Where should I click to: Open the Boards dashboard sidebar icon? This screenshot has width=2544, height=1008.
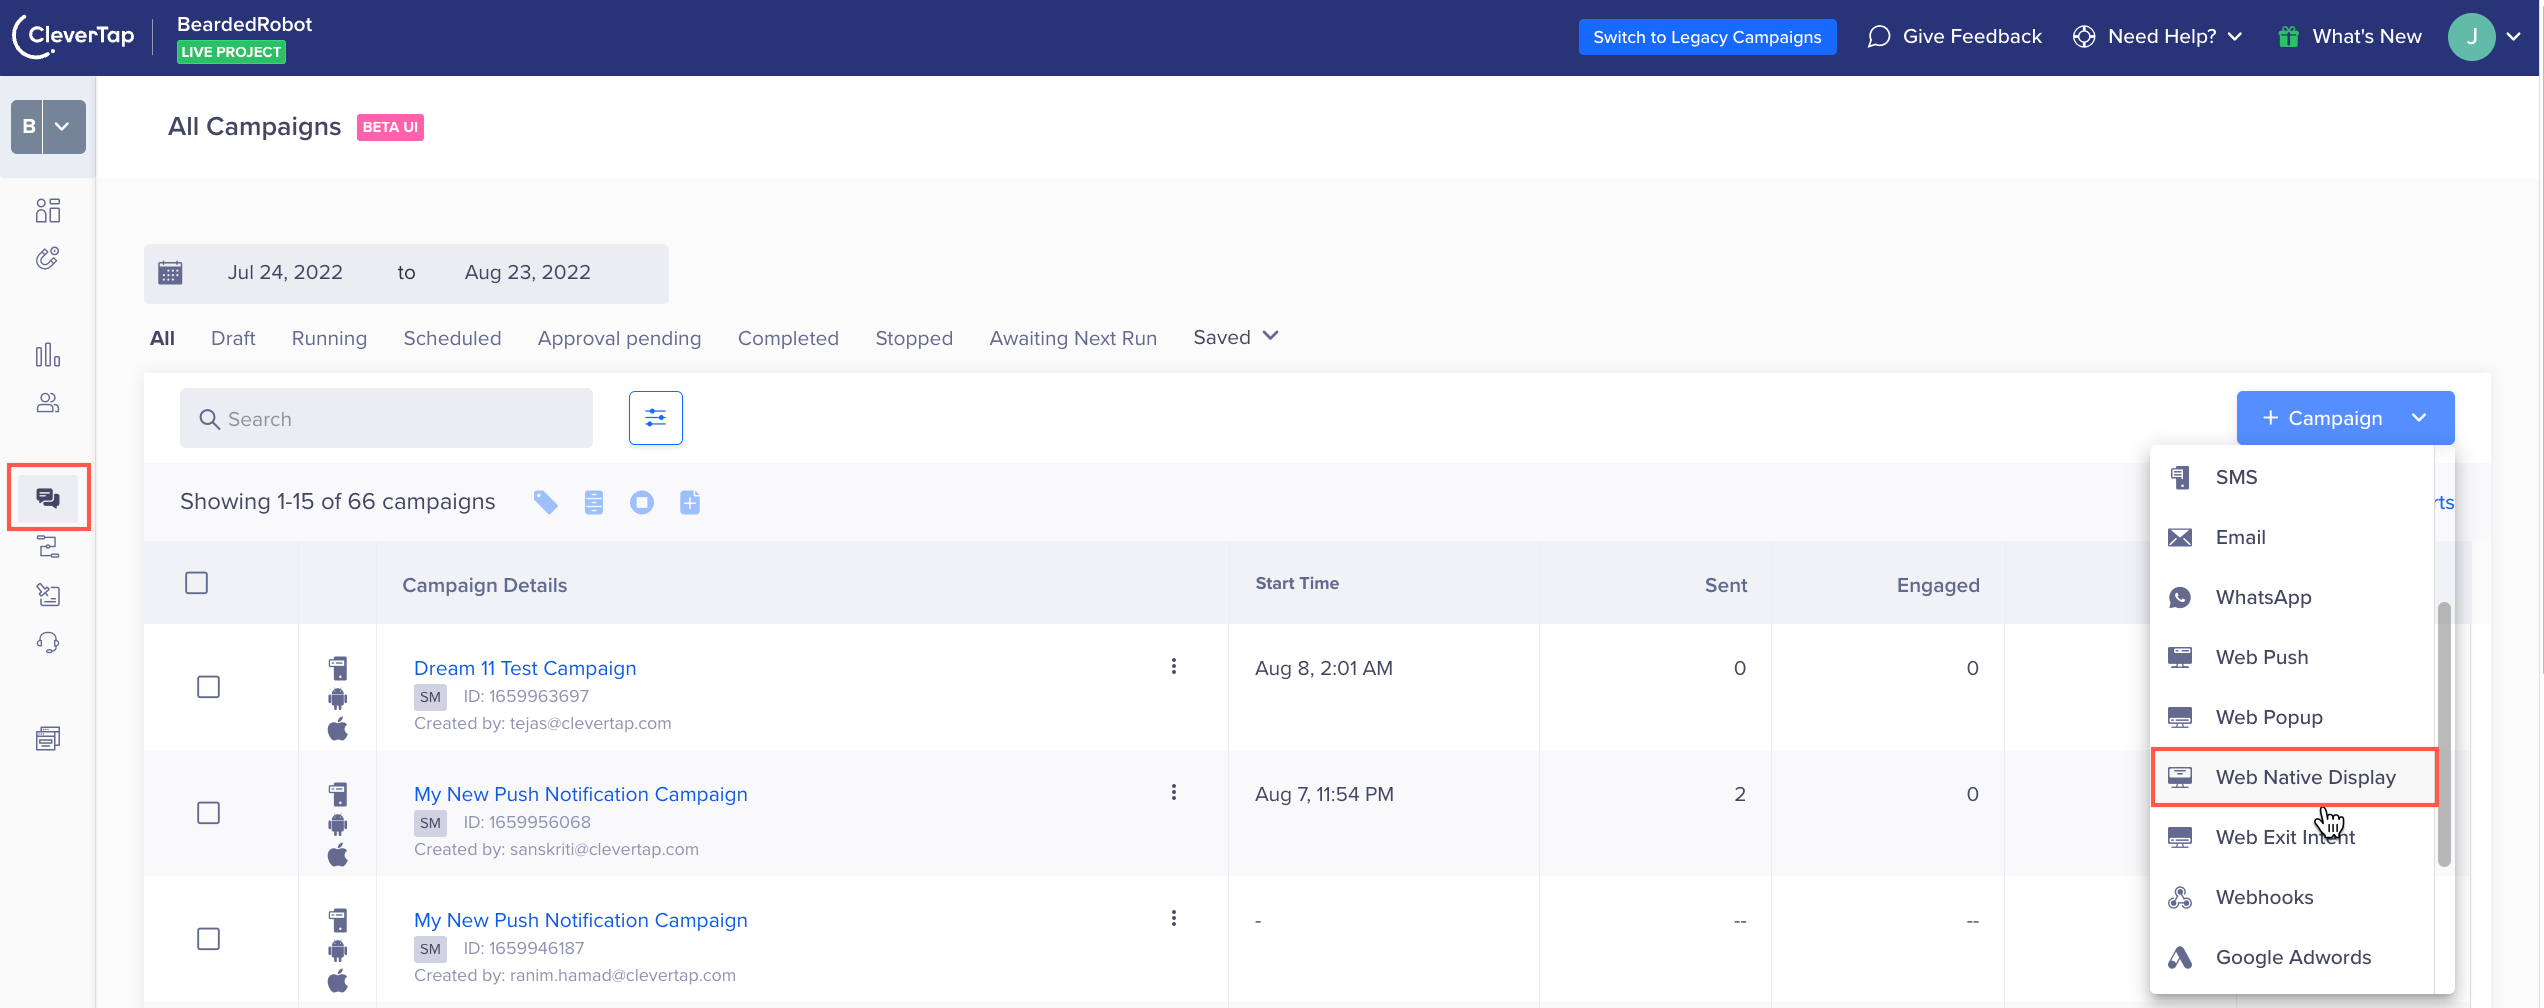click(x=48, y=210)
